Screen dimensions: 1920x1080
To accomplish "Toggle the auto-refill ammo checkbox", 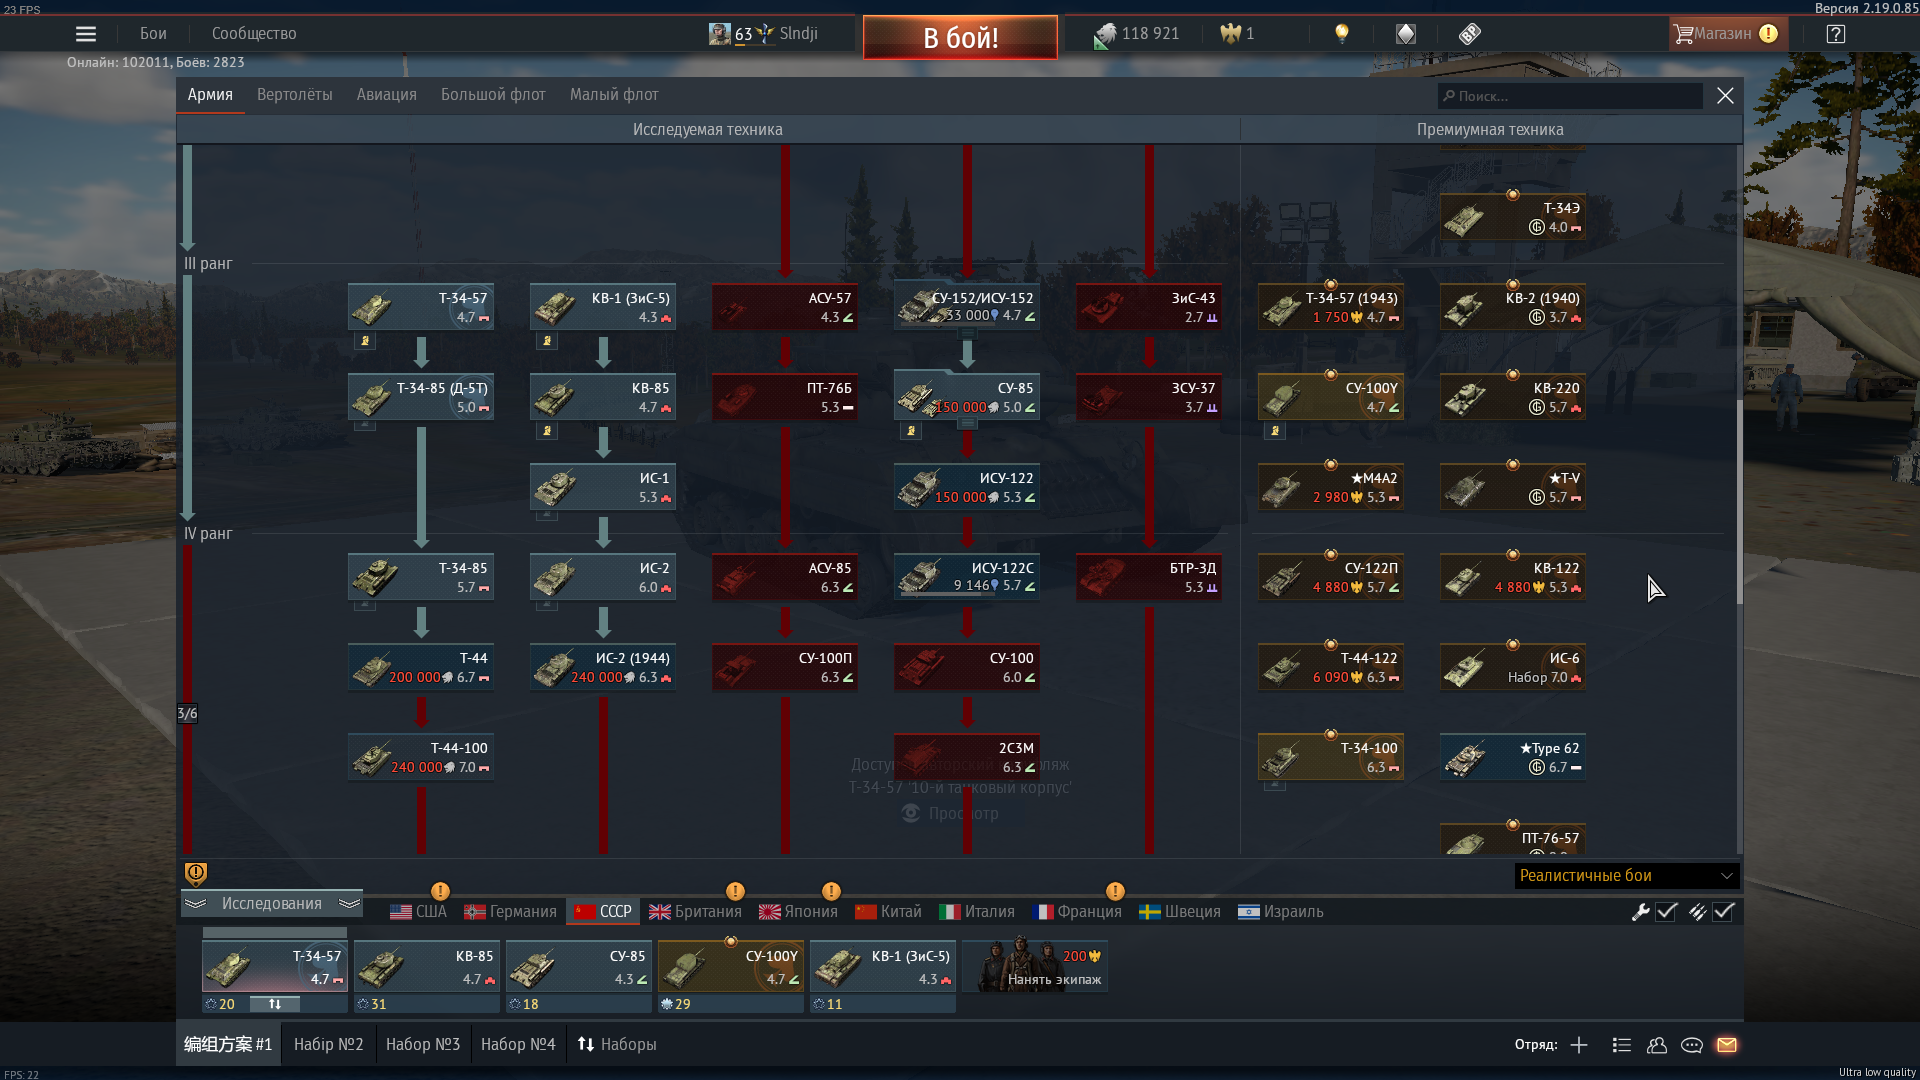I will [x=1723, y=912].
